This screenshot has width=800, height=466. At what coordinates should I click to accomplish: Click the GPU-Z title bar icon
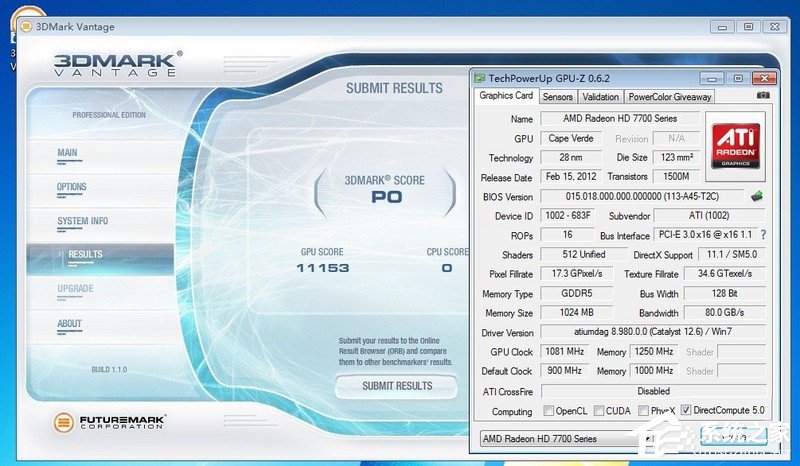(x=479, y=78)
